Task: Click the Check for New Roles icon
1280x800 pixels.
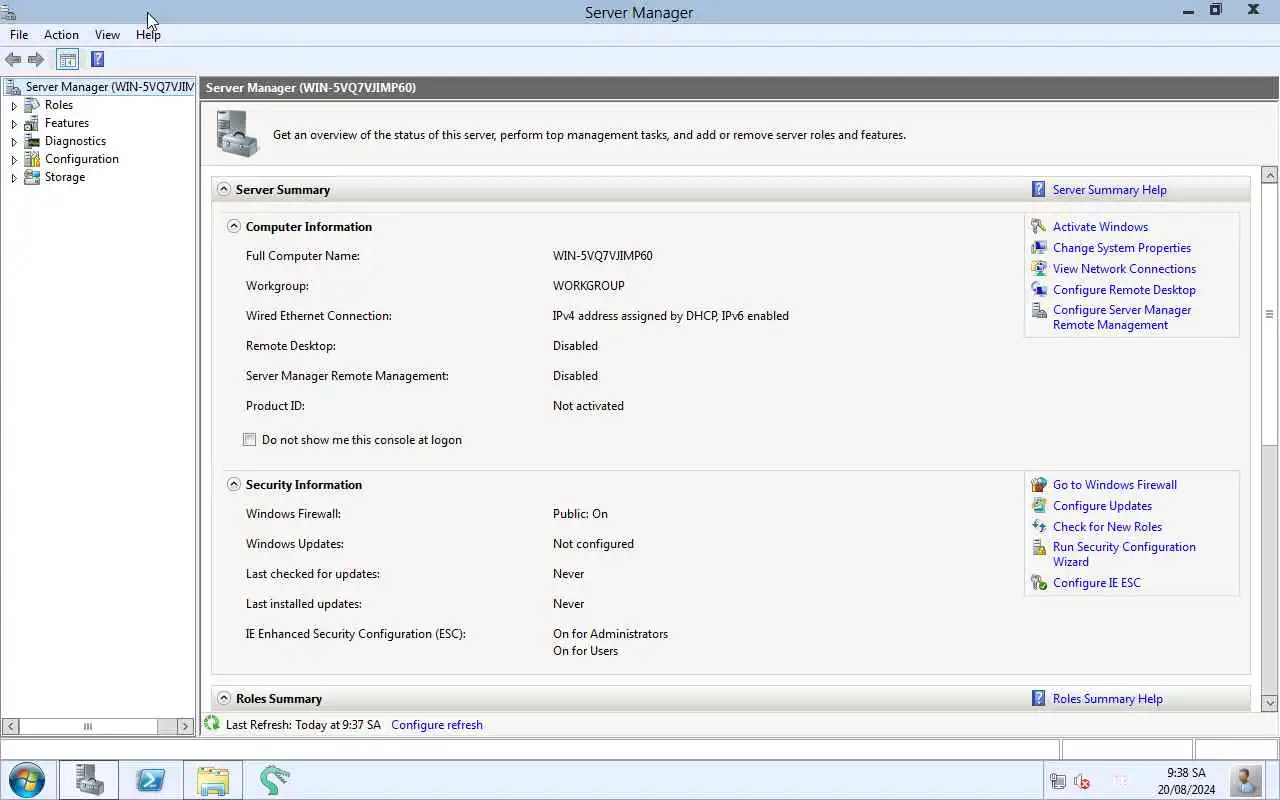Action: (1039, 527)
